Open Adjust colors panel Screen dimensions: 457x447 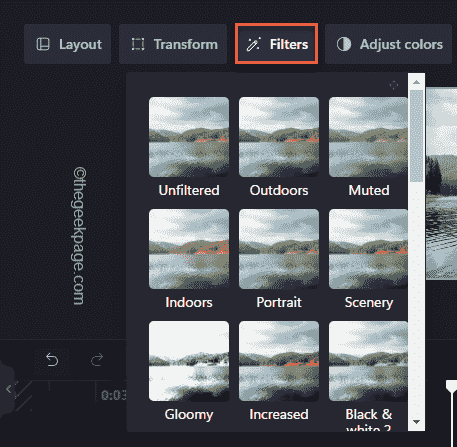coord(388,44)
